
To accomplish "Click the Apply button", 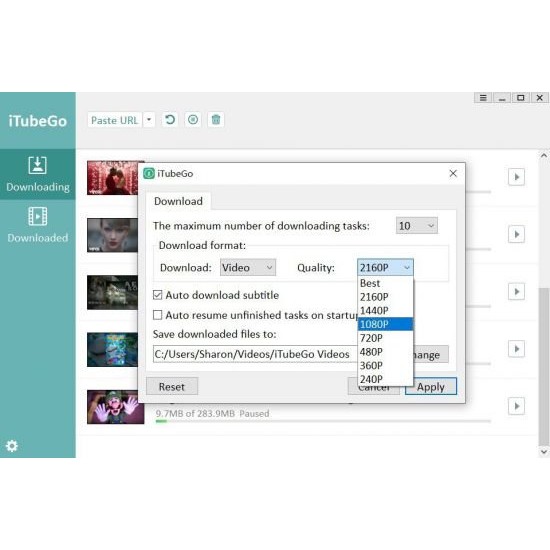I will [x=431, y=386].
